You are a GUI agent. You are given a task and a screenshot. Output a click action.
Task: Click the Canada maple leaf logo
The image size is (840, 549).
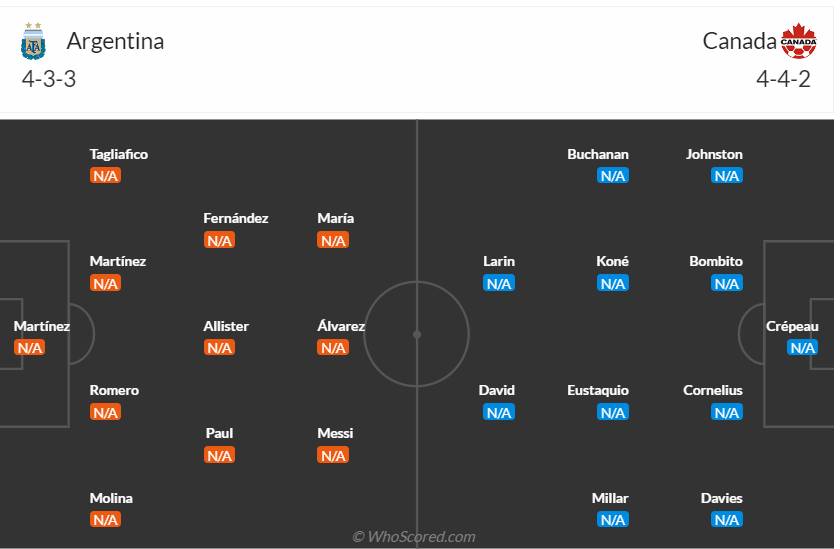pos(799,42)
